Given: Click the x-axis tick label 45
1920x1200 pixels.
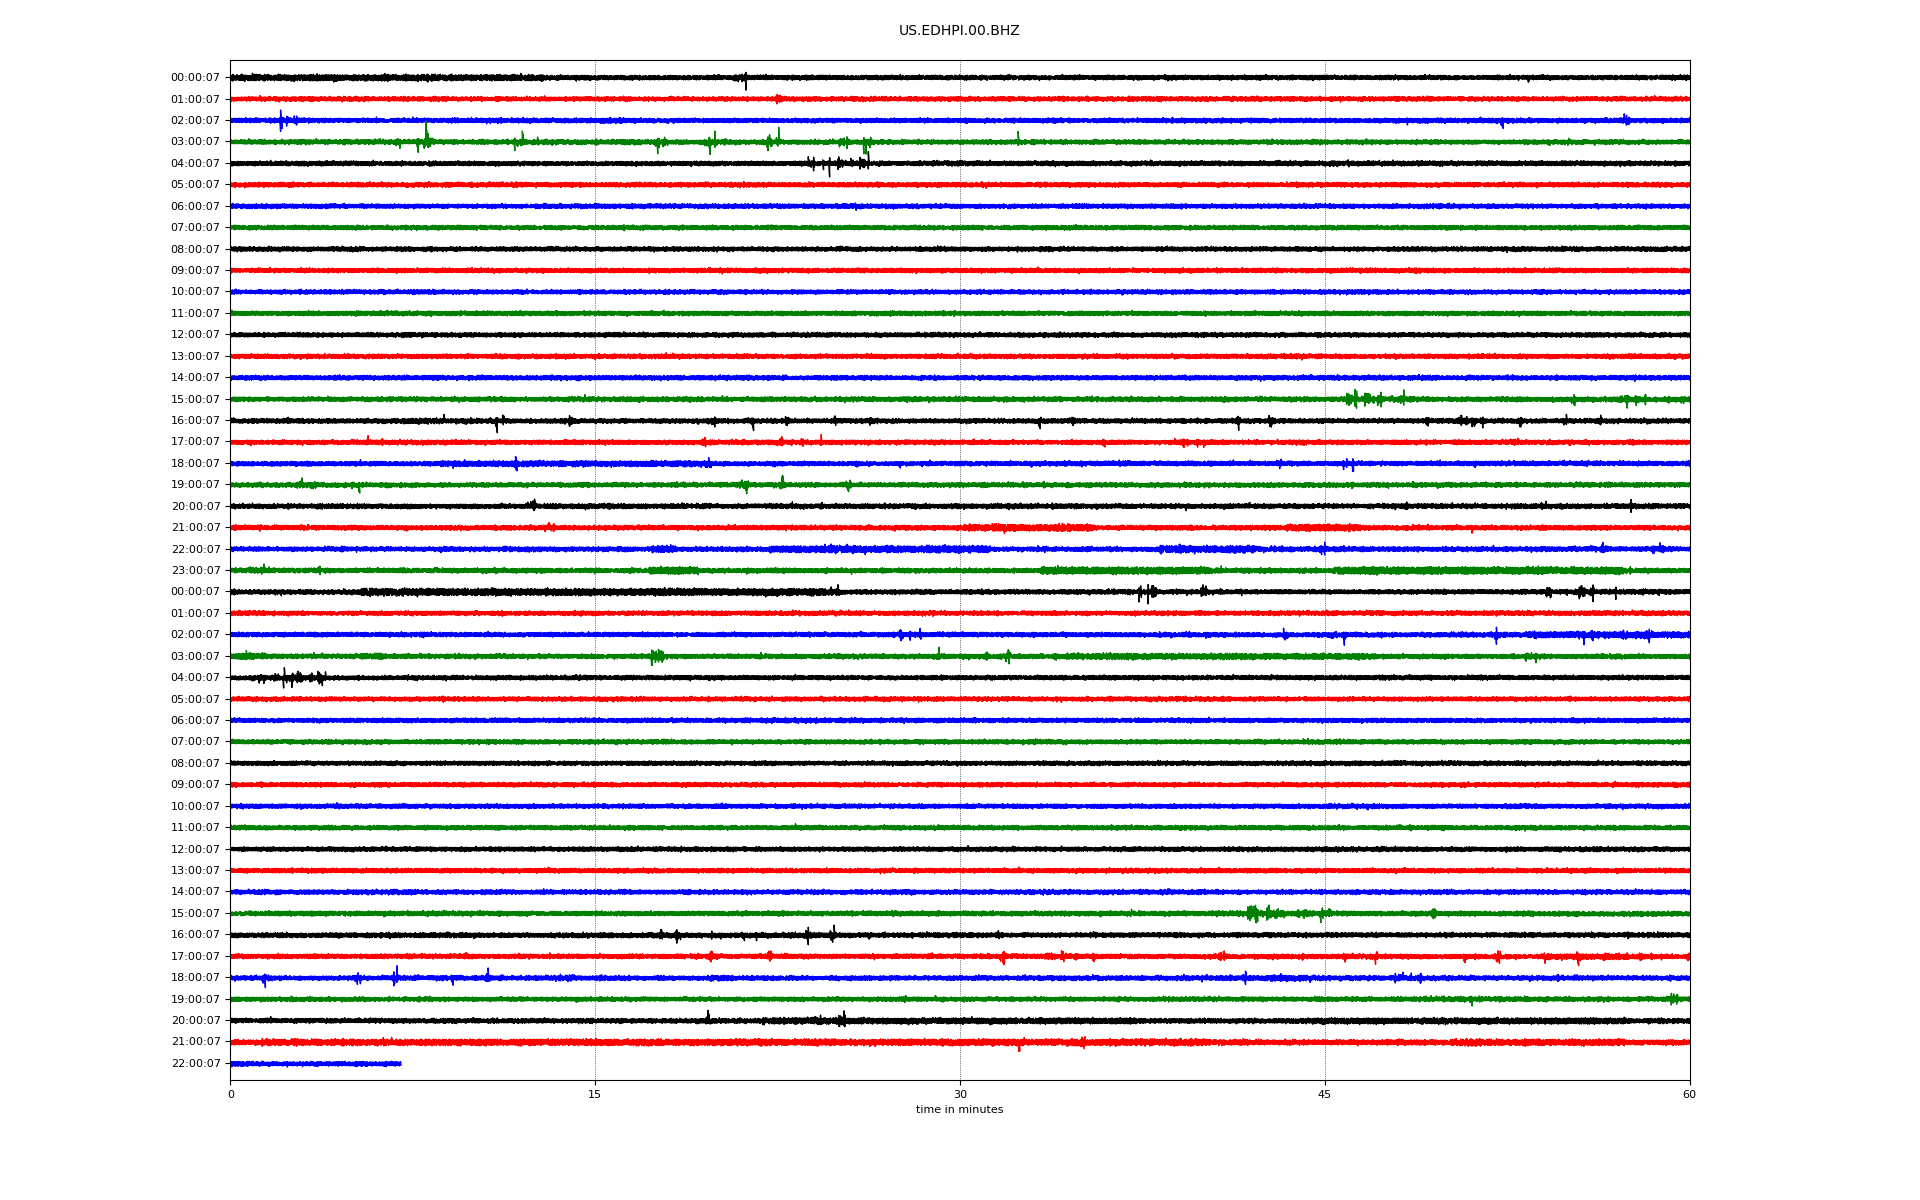Looking at the screenshot, I should point(1324,1094).
